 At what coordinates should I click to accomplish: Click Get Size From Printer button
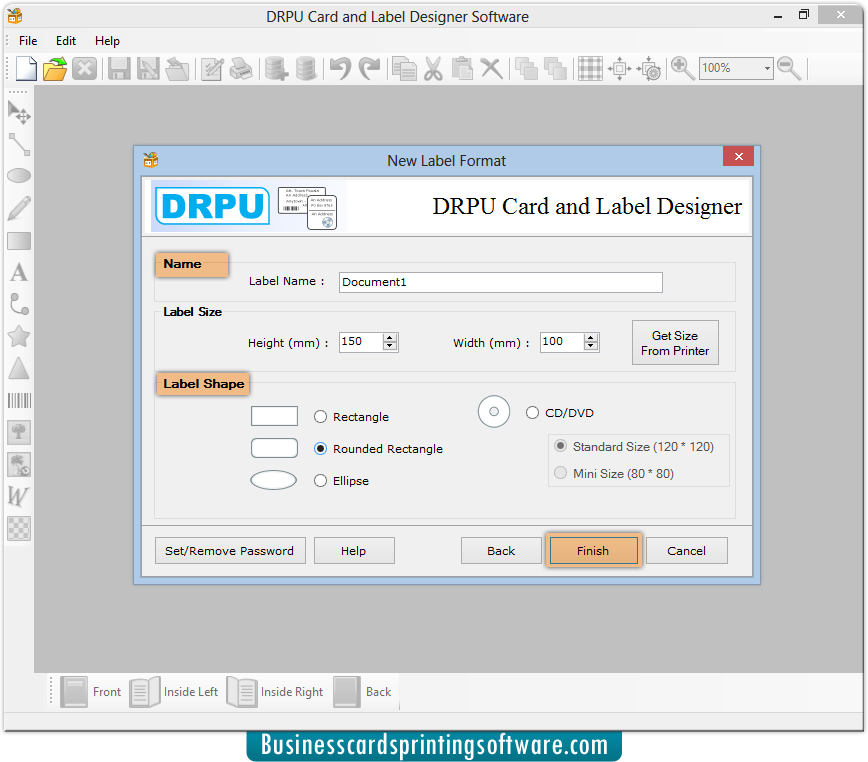point(675,343)
